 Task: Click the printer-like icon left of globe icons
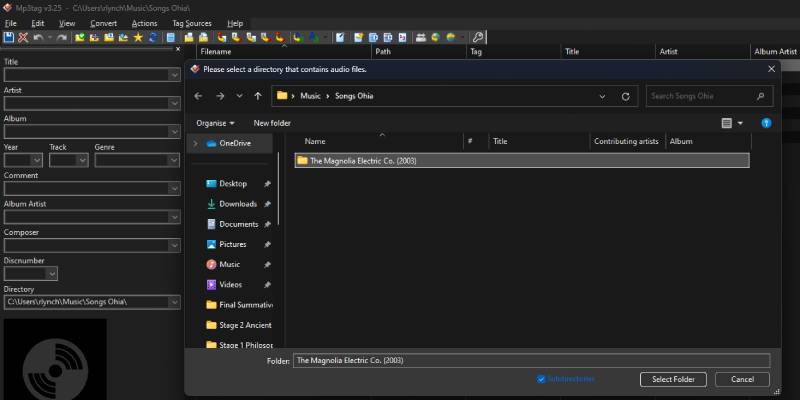[420, 37]
